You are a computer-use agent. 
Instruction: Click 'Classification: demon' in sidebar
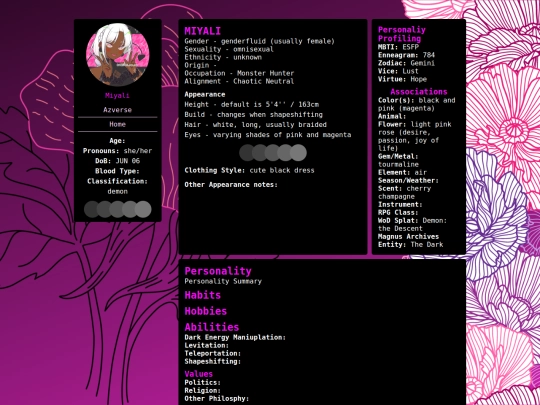[x=117, y=186]
